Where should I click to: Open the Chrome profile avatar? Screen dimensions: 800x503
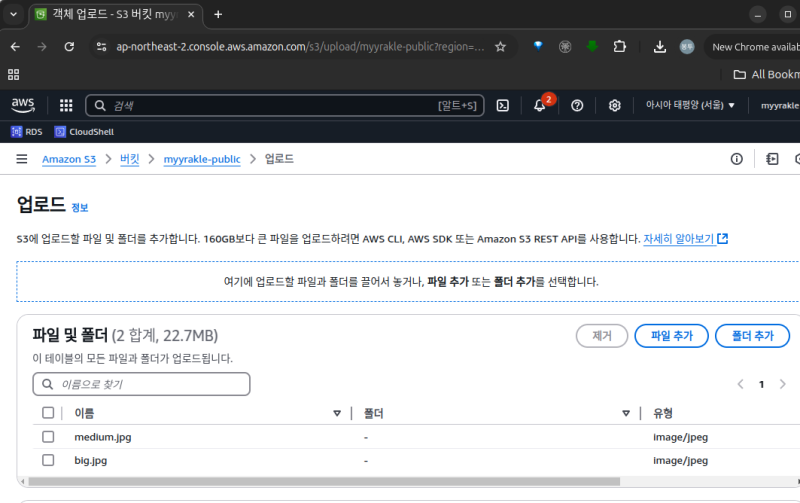tap(687, 47)
